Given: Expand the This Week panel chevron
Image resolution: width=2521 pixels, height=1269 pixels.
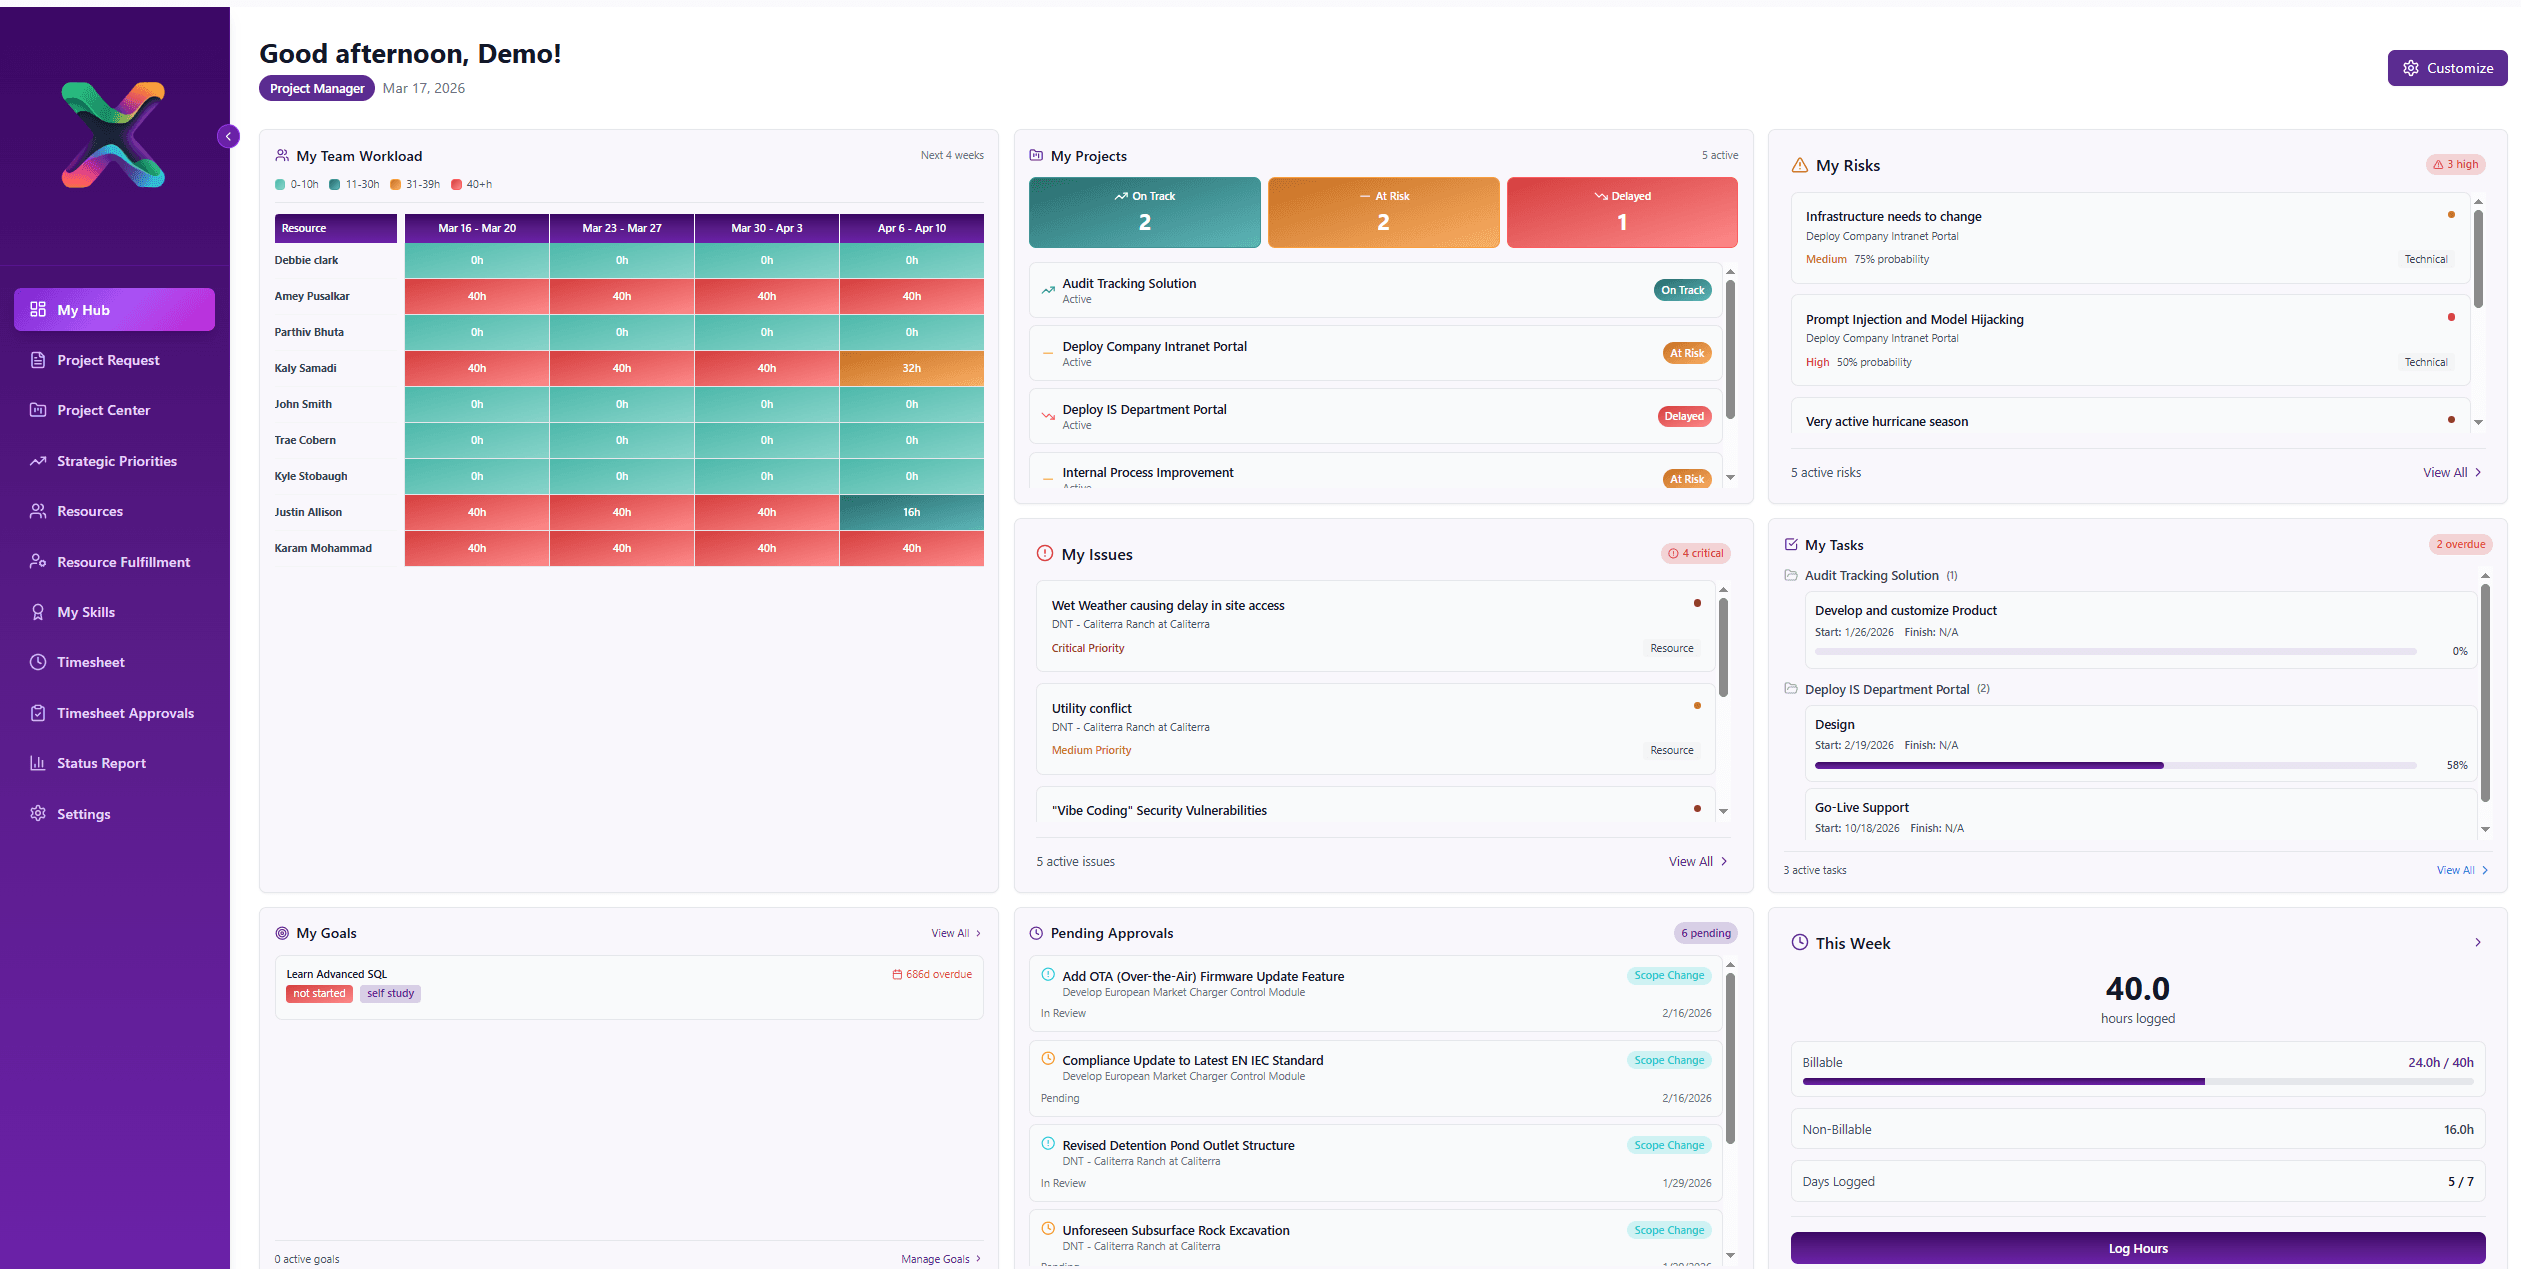Looking at the screenshot, I should pos(2477,942).
